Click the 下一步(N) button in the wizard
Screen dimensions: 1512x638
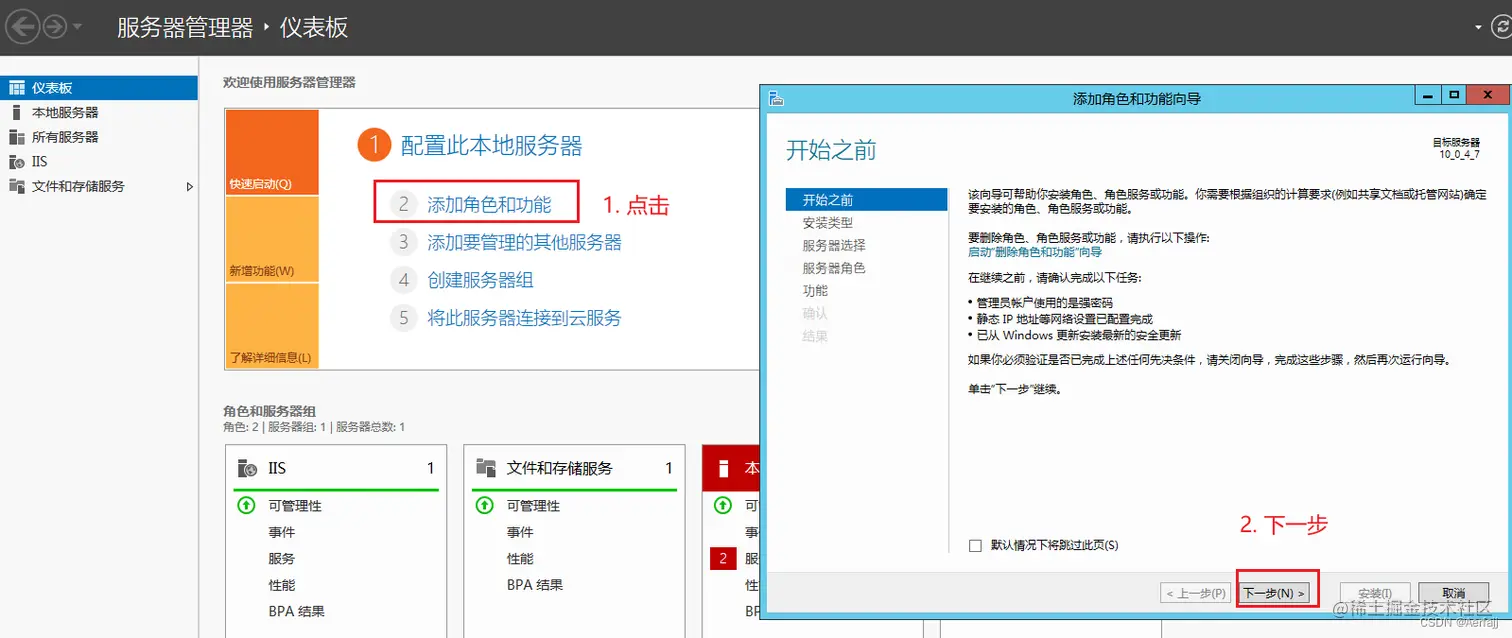[1276, 591]
